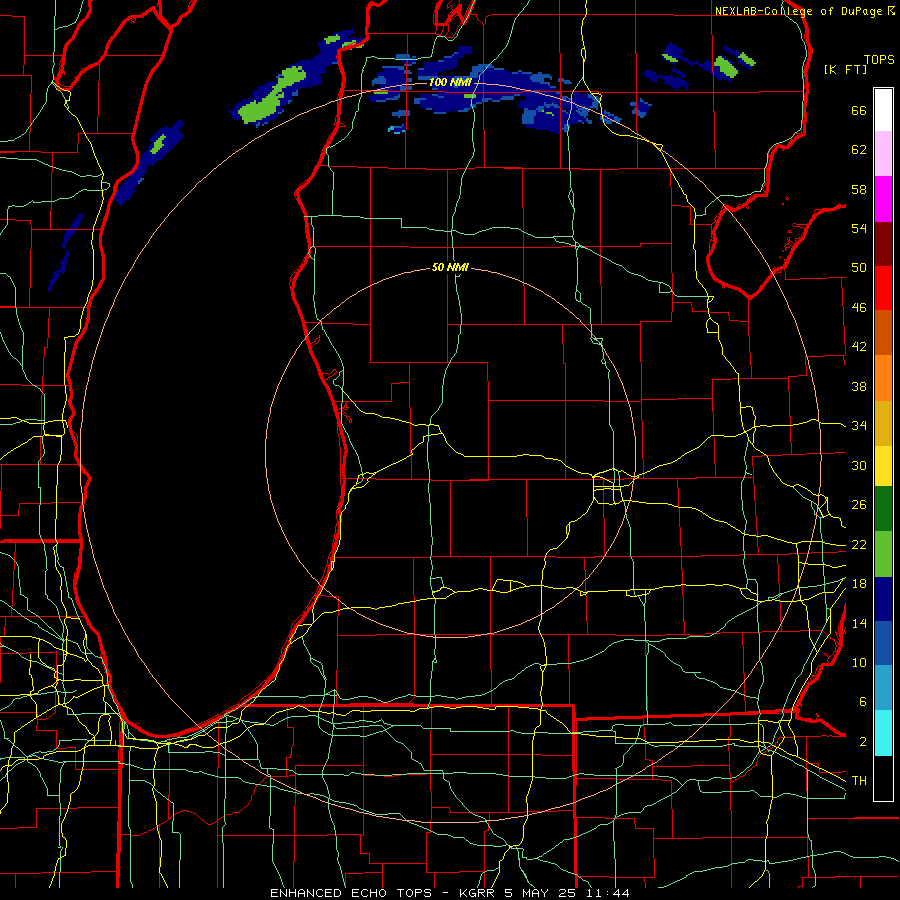
Task: Select the yellow legend swatch
Action: [883, 466]
